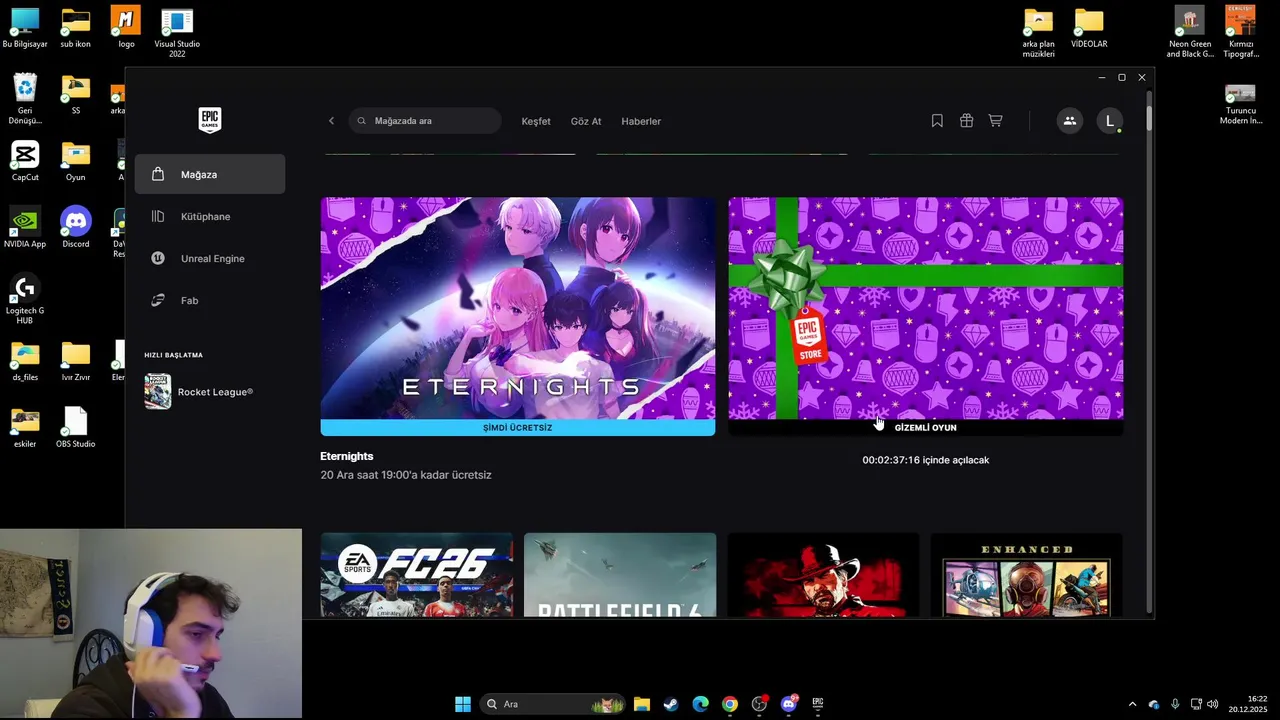This screenshot has width=1280, height=720.
Task: Open NVIDIA App desktop shortcut
Action: 25,228
